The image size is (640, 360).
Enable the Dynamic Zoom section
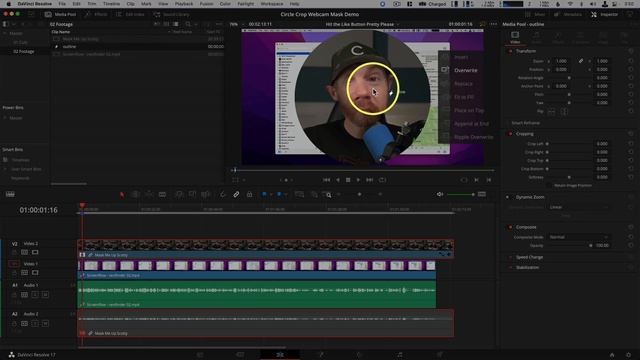[x=508, y=197]
